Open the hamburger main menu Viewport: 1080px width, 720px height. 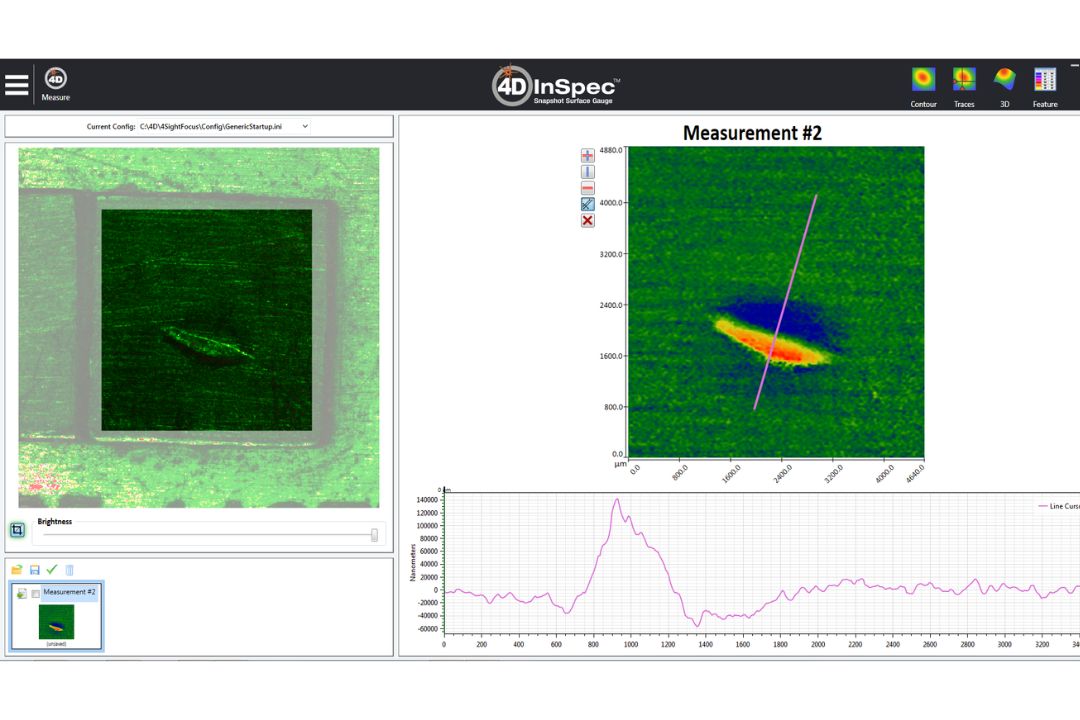17,85
